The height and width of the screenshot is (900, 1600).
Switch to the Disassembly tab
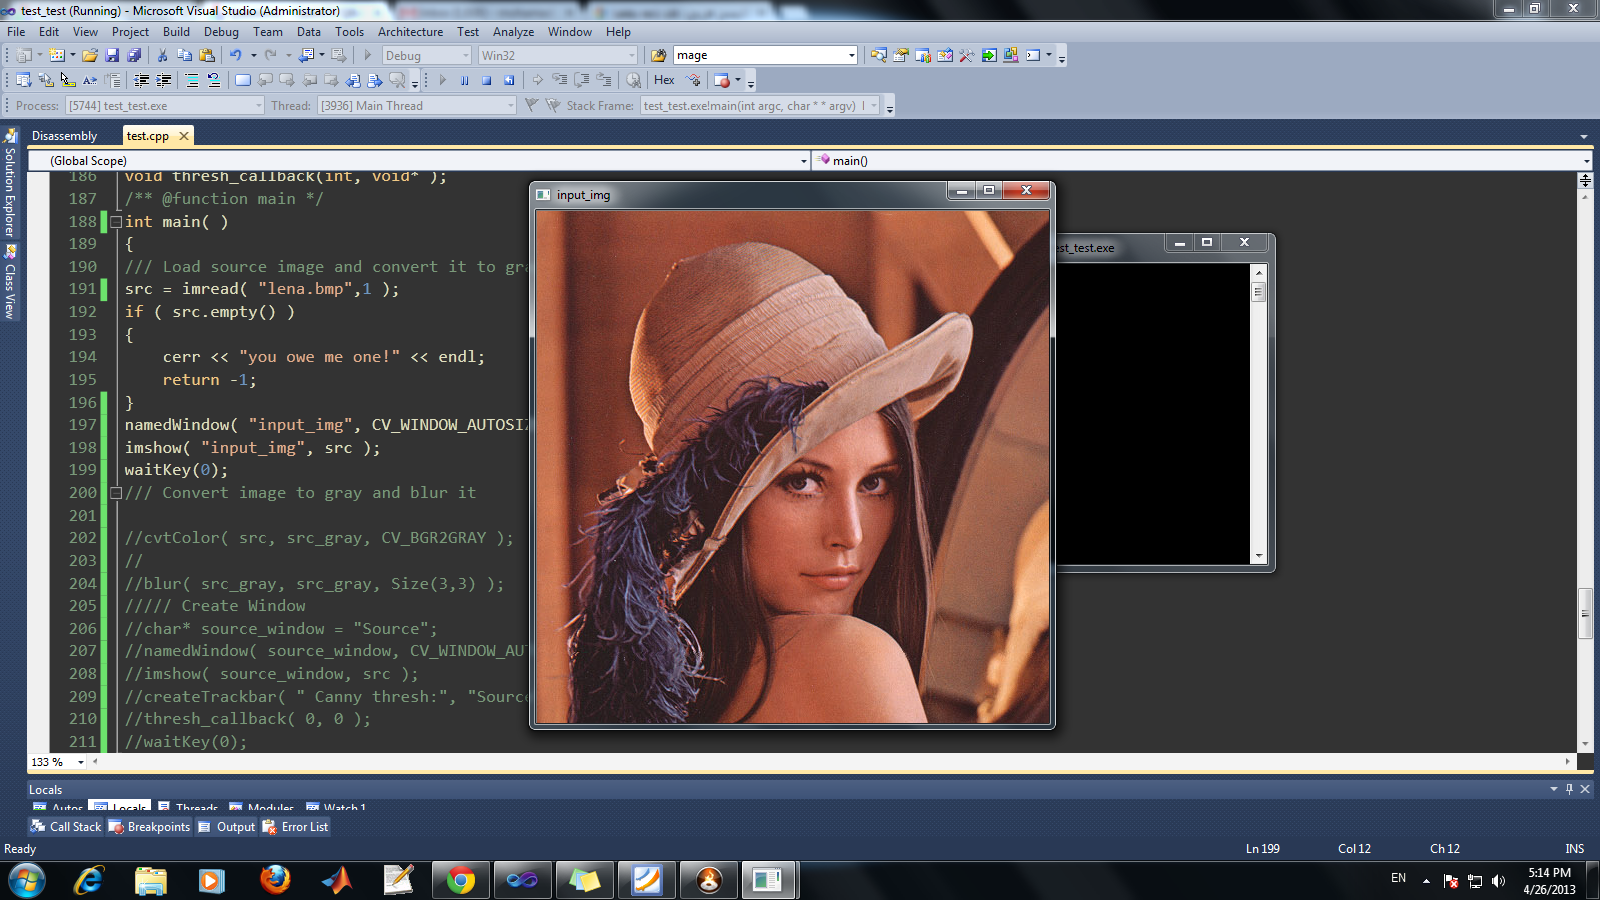pos(64,136)
